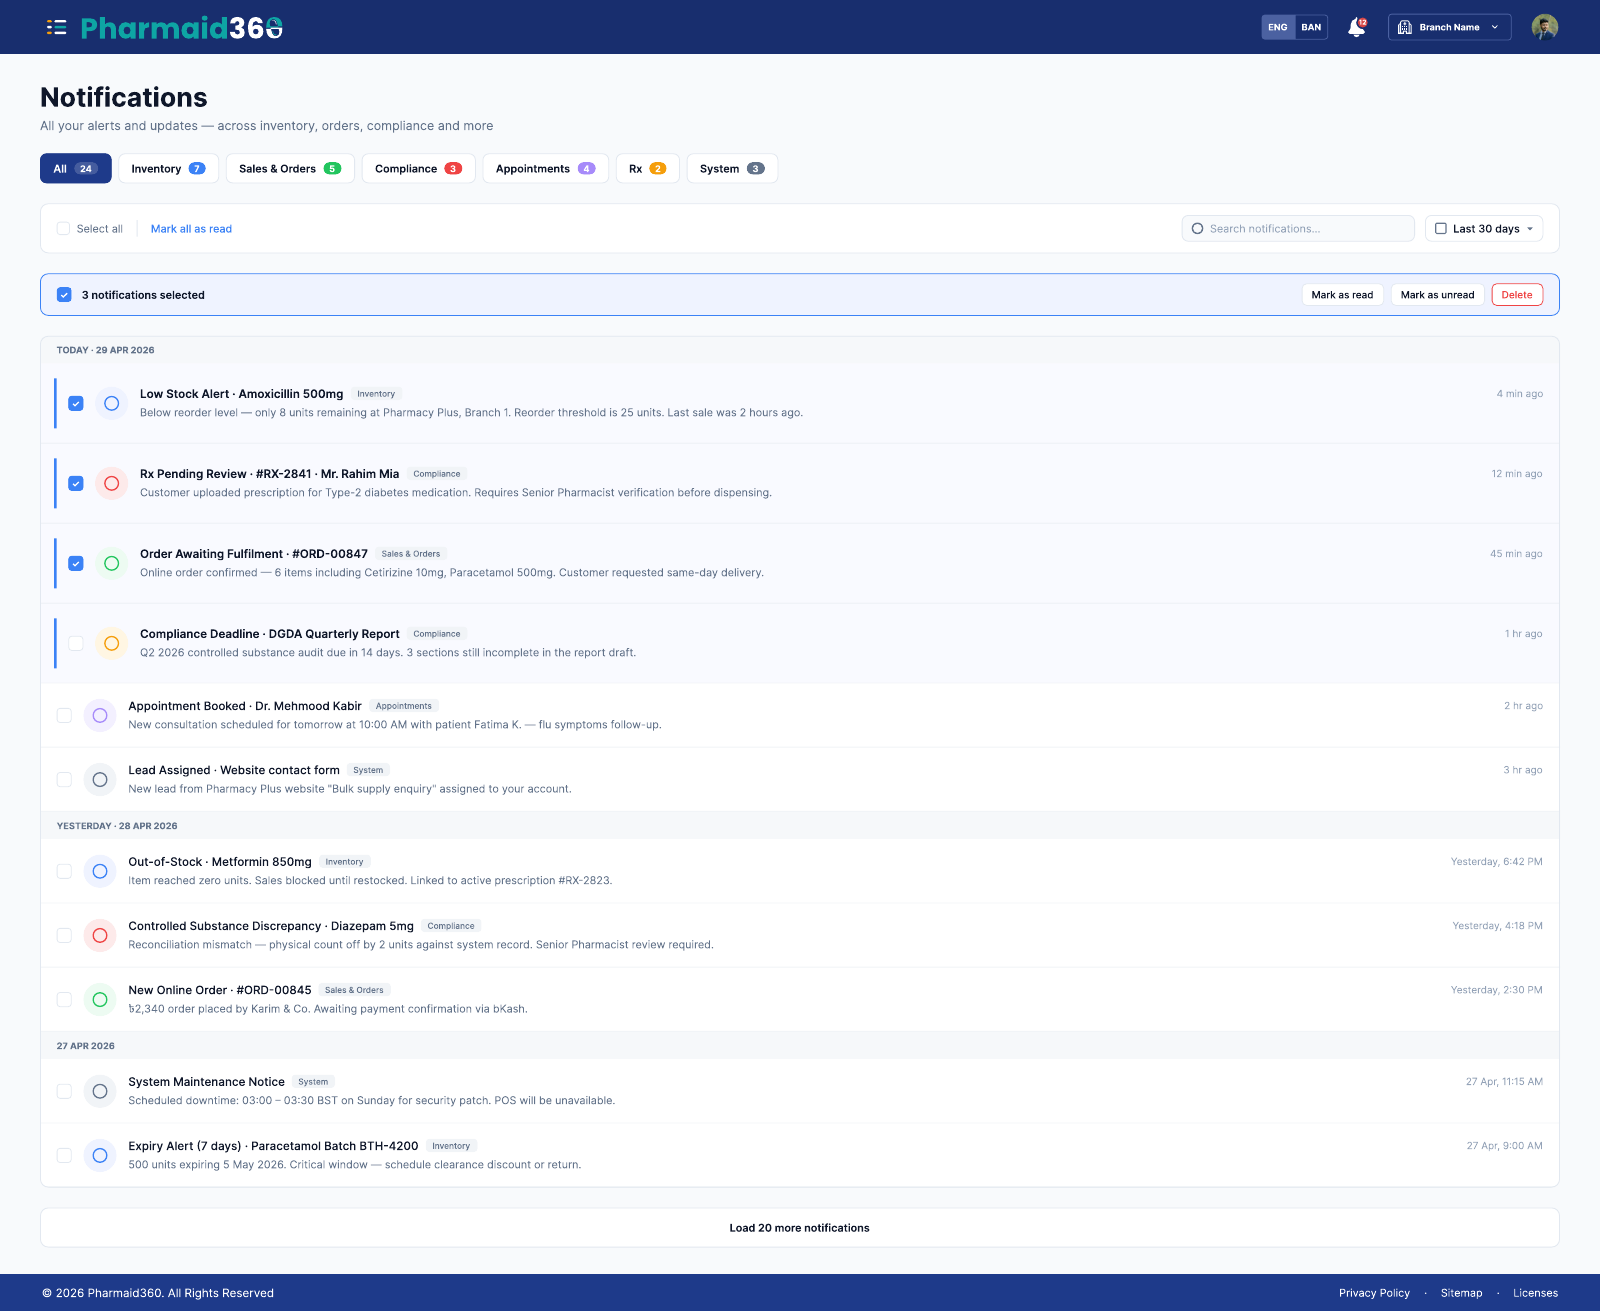
Task: Uncheck the Low Stock Alert Amoxicillin checkbox
Action: point(76,403)
